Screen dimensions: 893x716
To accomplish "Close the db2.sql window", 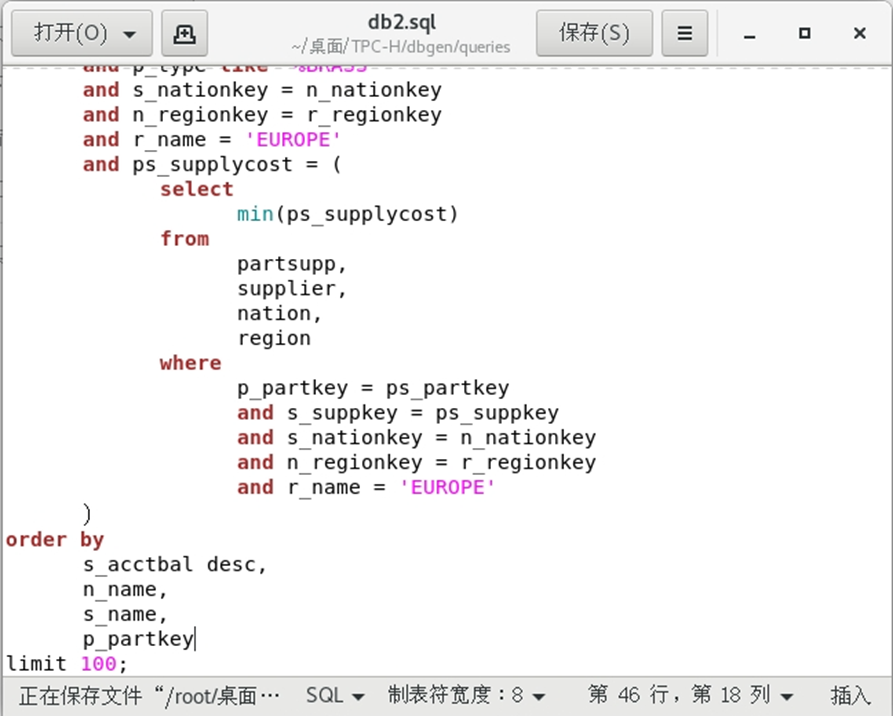I will click(x=859, y=34).
